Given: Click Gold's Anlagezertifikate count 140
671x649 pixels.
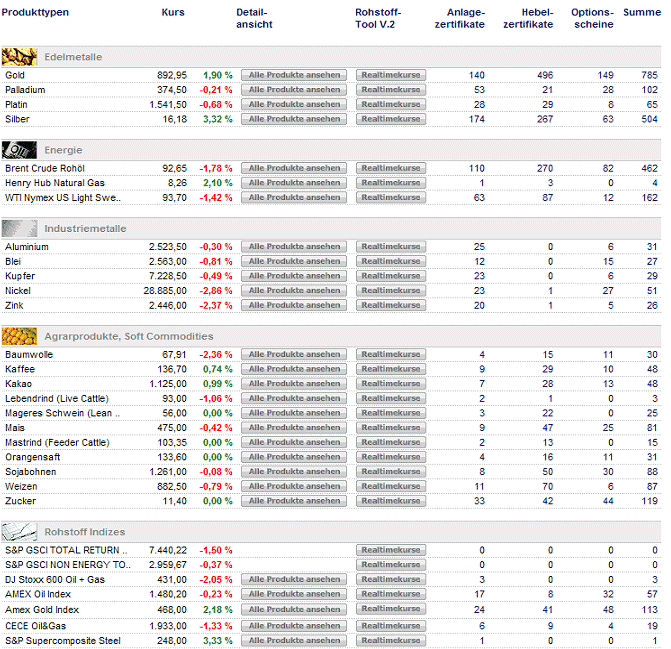Looking at the screenshot, I should coord(476,75).
